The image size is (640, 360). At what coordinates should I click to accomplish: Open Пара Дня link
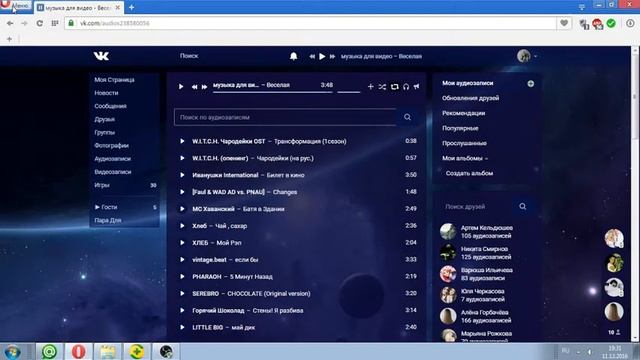point(108,220)
